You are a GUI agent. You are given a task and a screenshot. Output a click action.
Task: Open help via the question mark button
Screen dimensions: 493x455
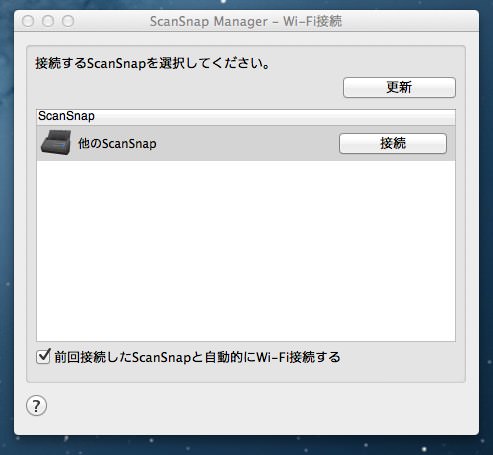click(x=36, y=405)
